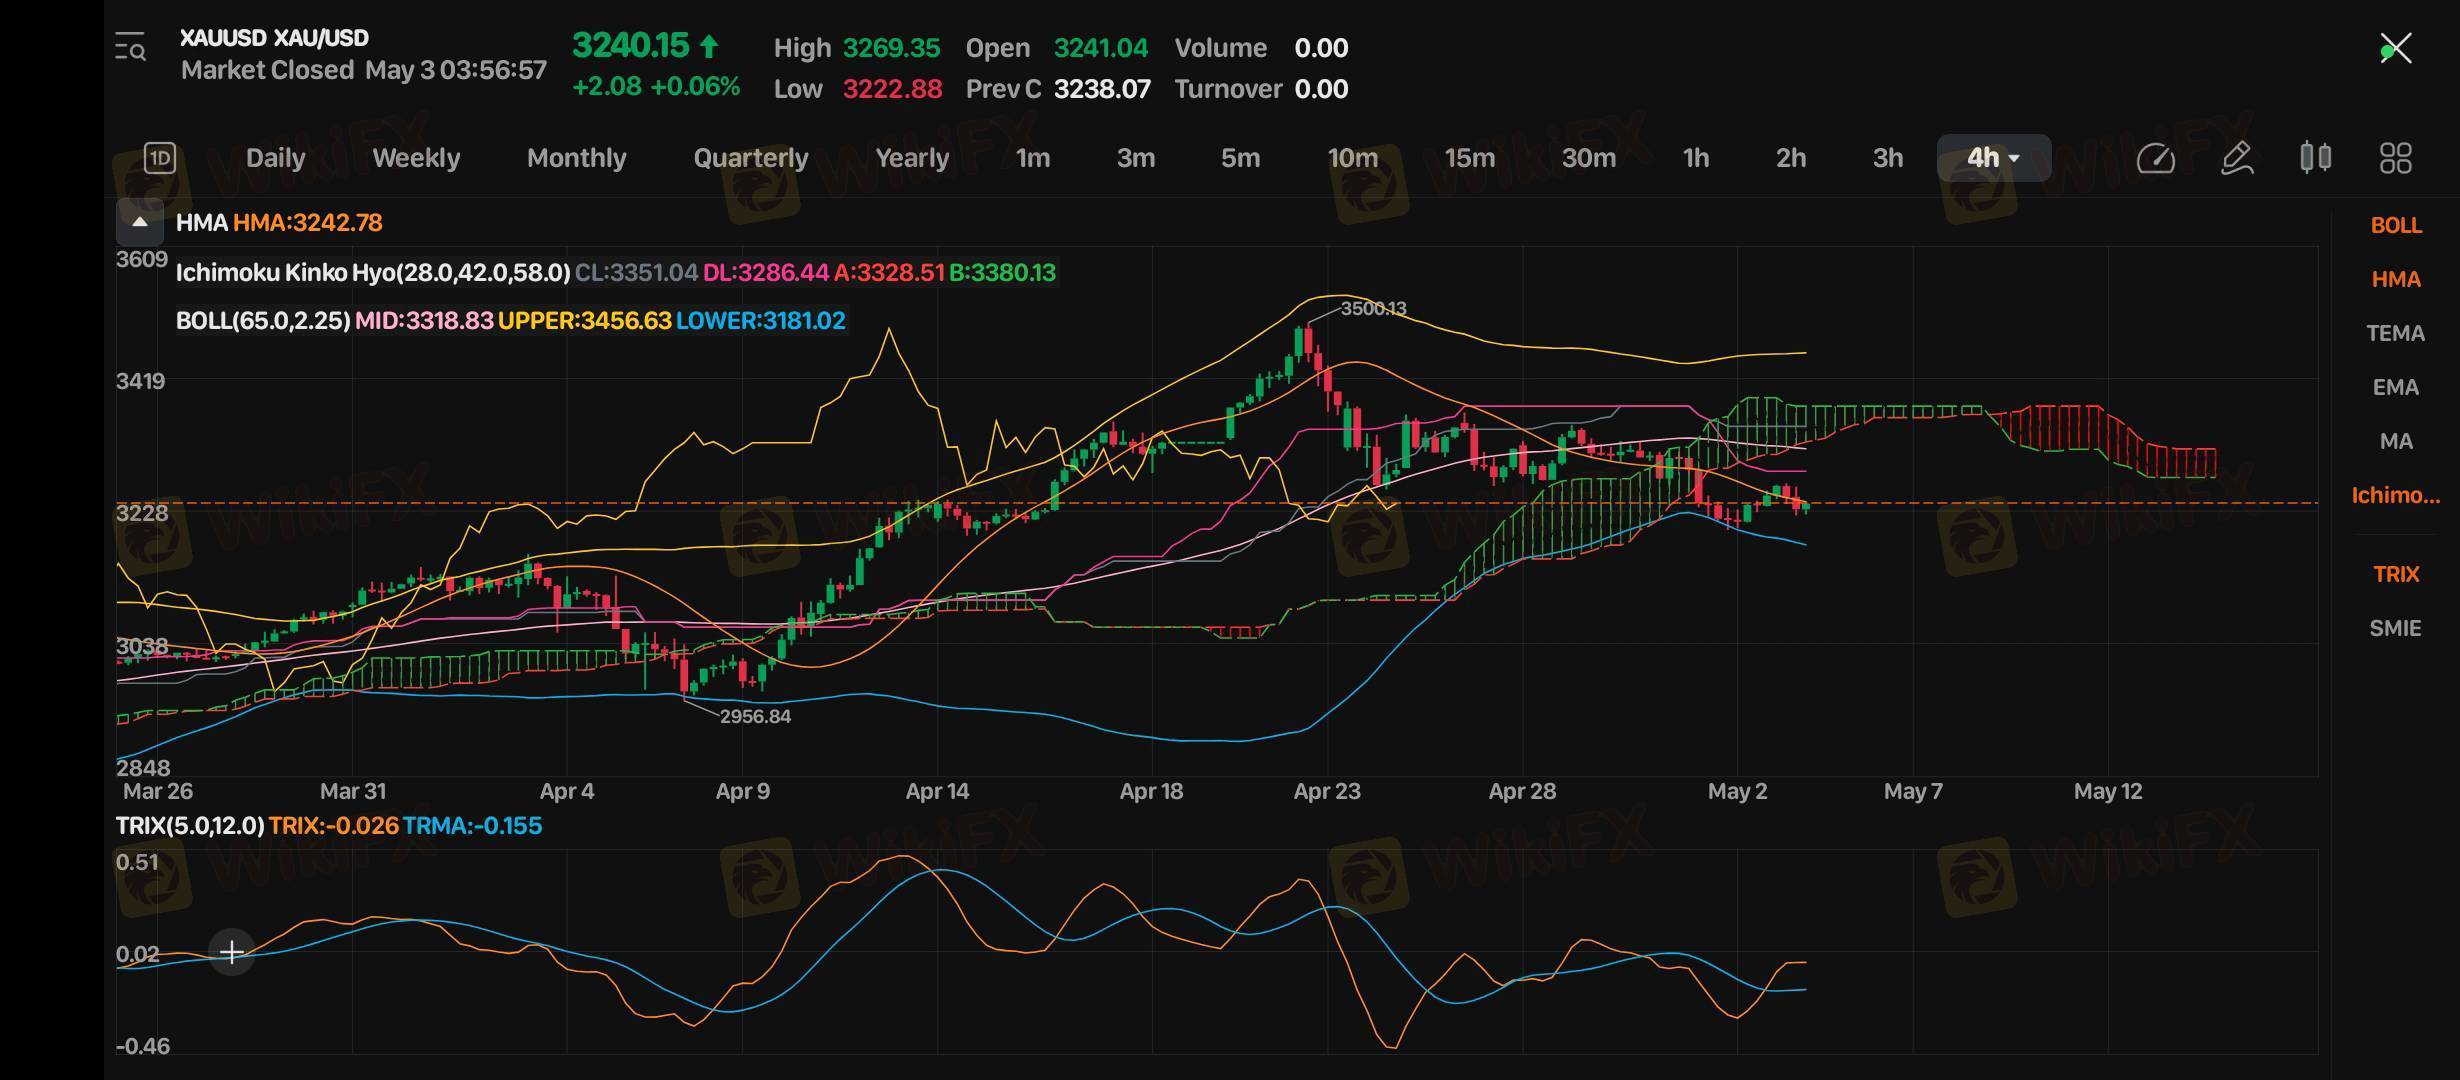
Task: Close the chart with the X icon
Action: (x=2395, y=48)
